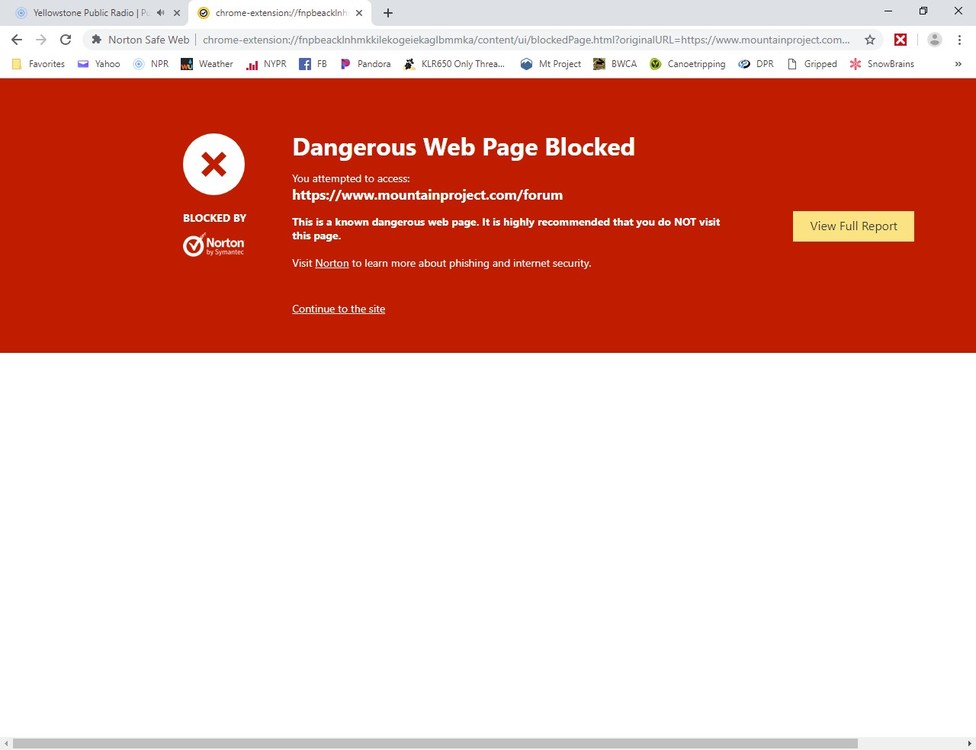
Task: Open the NYPR bookmark
Action: 266,63
